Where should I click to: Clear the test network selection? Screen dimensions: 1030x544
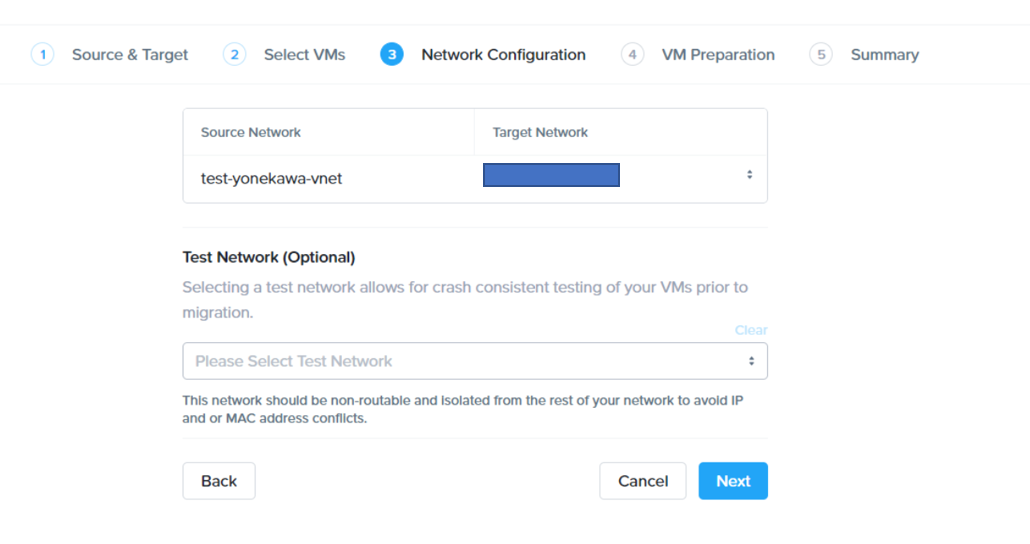[x=751, y=330]
